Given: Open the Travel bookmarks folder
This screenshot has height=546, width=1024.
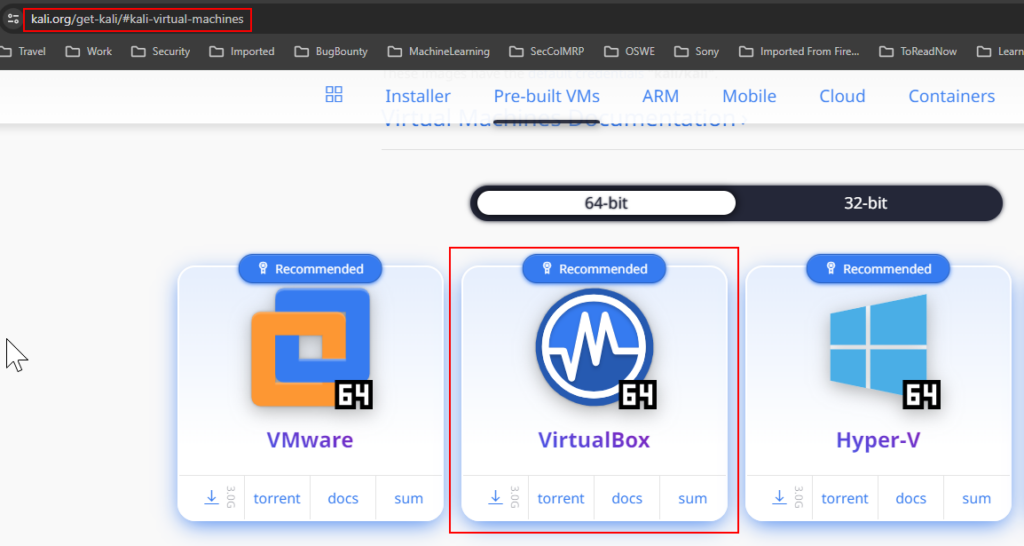Looking at the screenshot, I should [24, 51].
